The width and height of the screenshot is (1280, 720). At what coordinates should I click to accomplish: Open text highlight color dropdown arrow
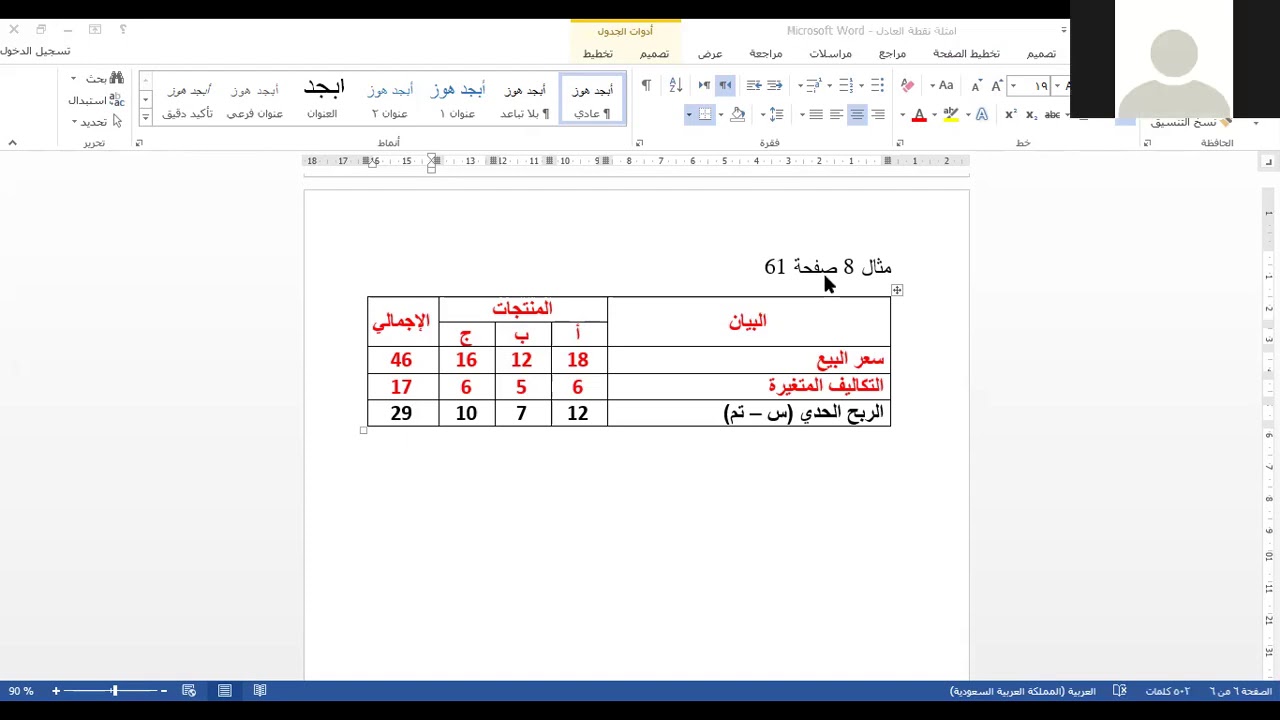tap(934, 115)
